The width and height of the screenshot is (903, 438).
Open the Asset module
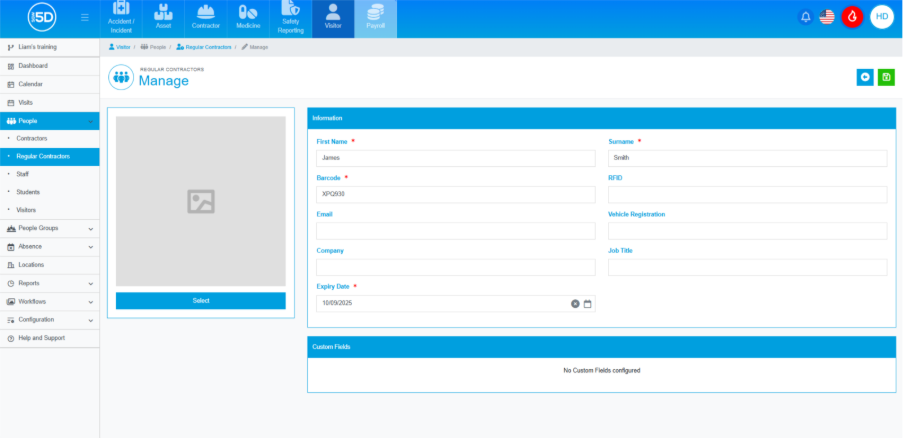click(x=163, y=19)
